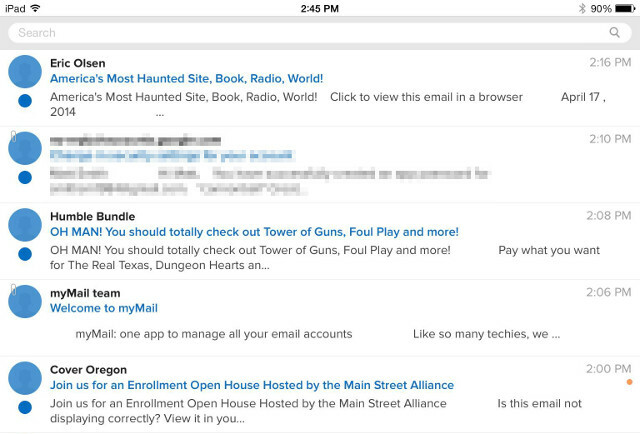Image resolution: width=640 pixels, height=434 pixels.
Task: Select sender name myMail team
Action: [x=85, y=293]
